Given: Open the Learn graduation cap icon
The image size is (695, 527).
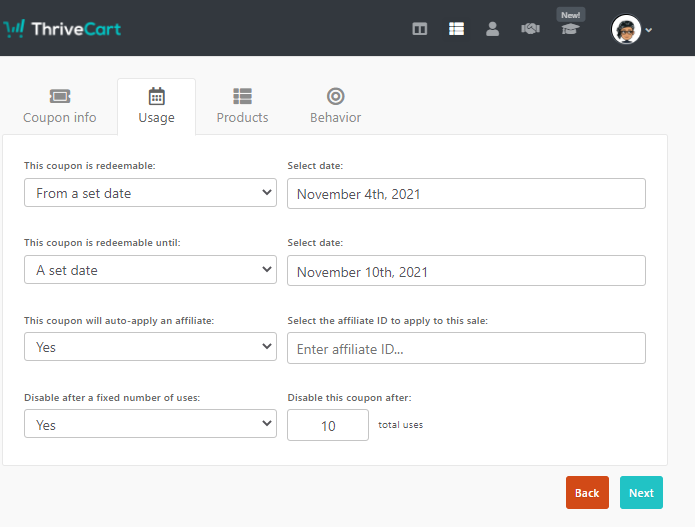Looking at the screenshot, I should tap(570, 30).
